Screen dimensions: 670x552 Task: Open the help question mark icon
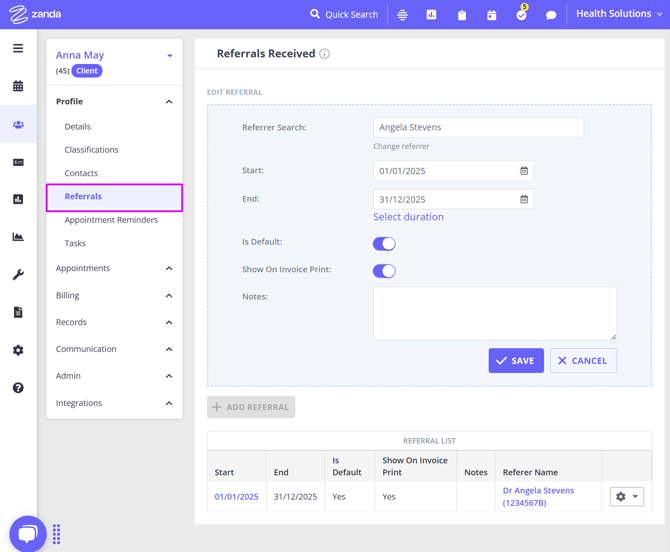[18, 388]
